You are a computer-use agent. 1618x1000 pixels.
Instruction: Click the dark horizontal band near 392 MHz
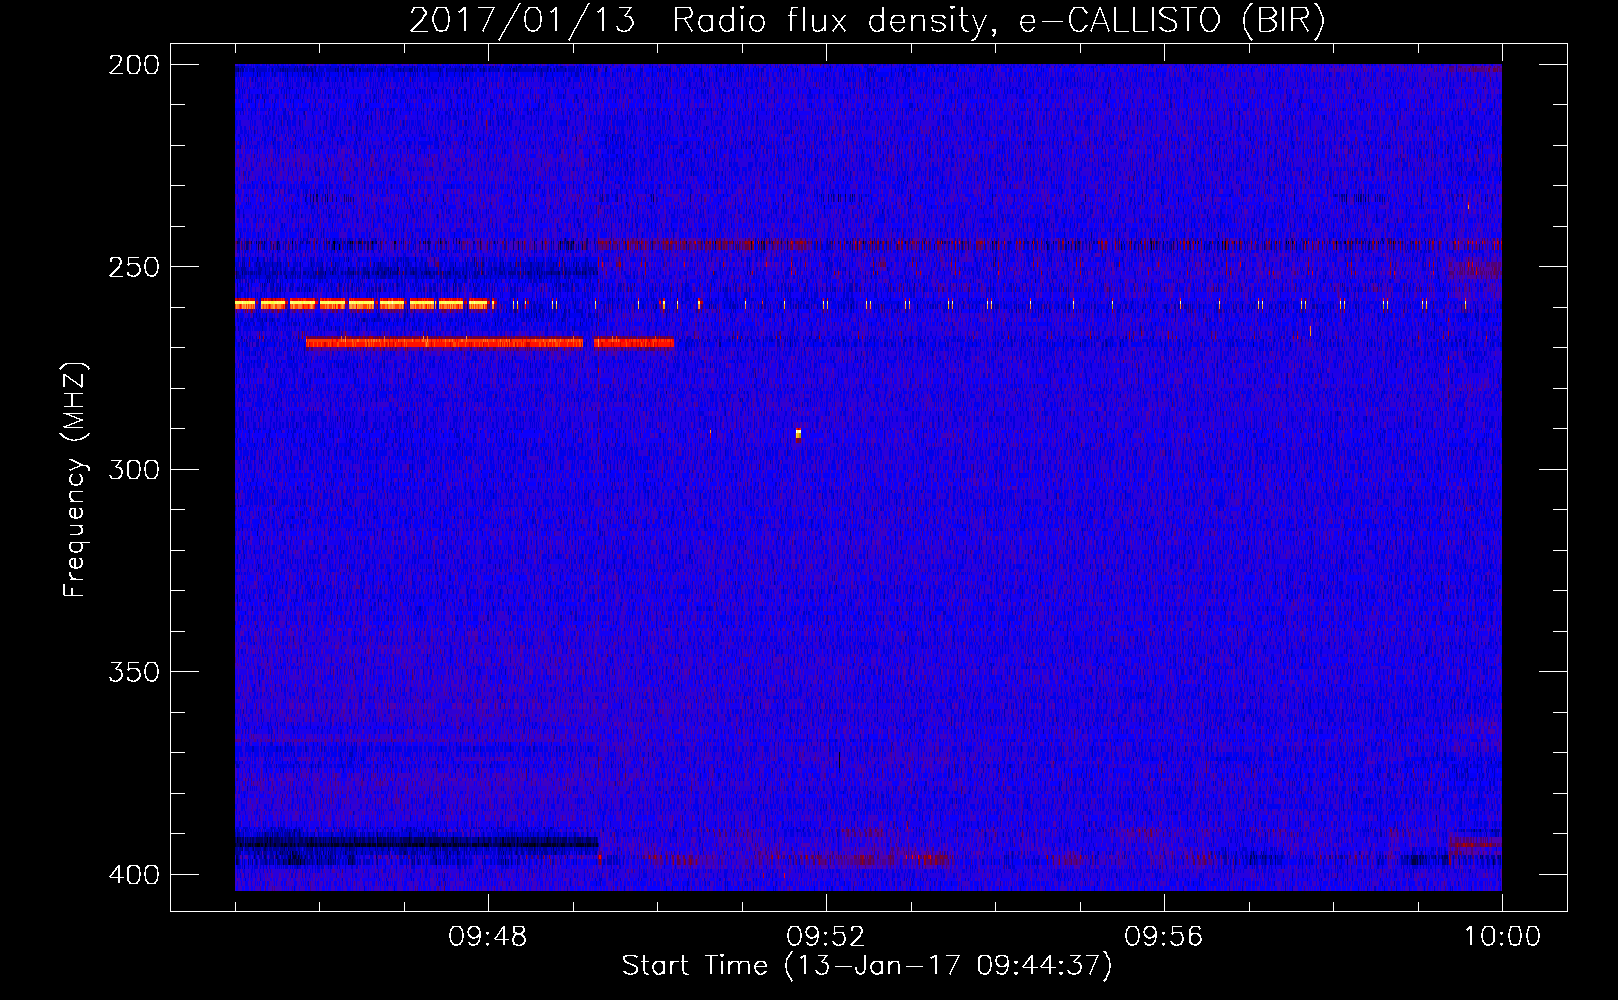(x=416, y=843)
